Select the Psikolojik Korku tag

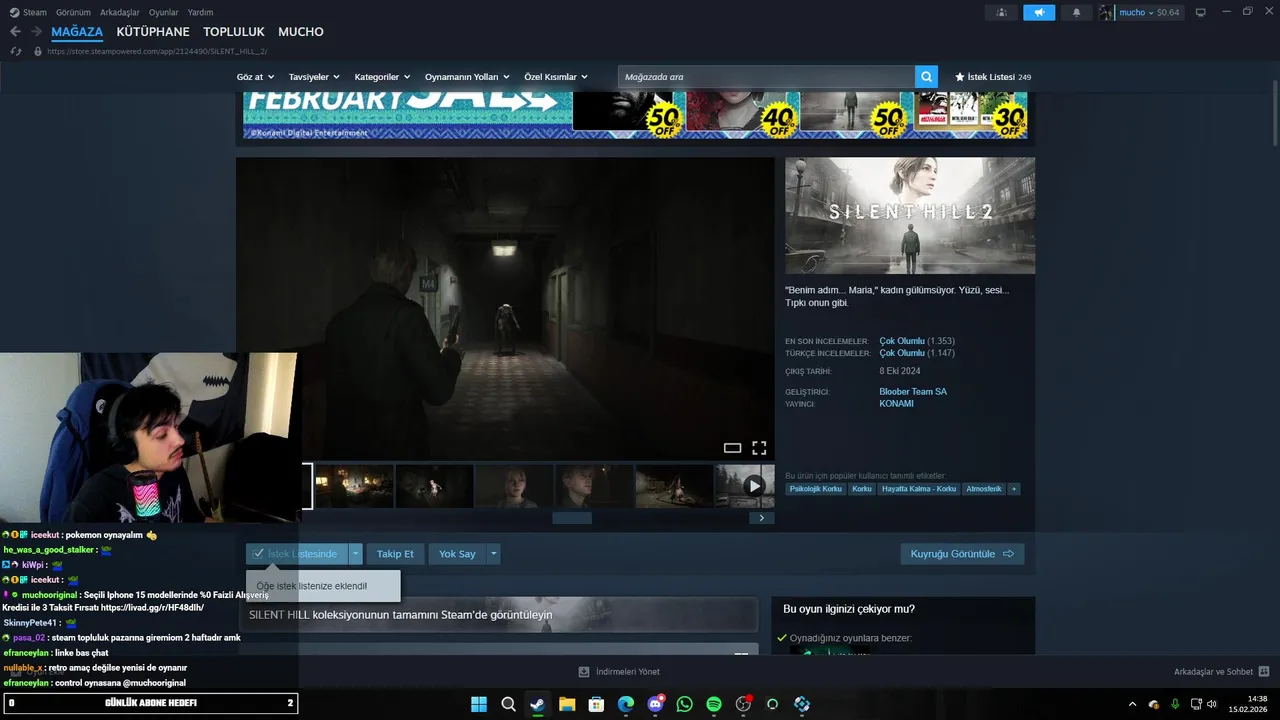816,489
